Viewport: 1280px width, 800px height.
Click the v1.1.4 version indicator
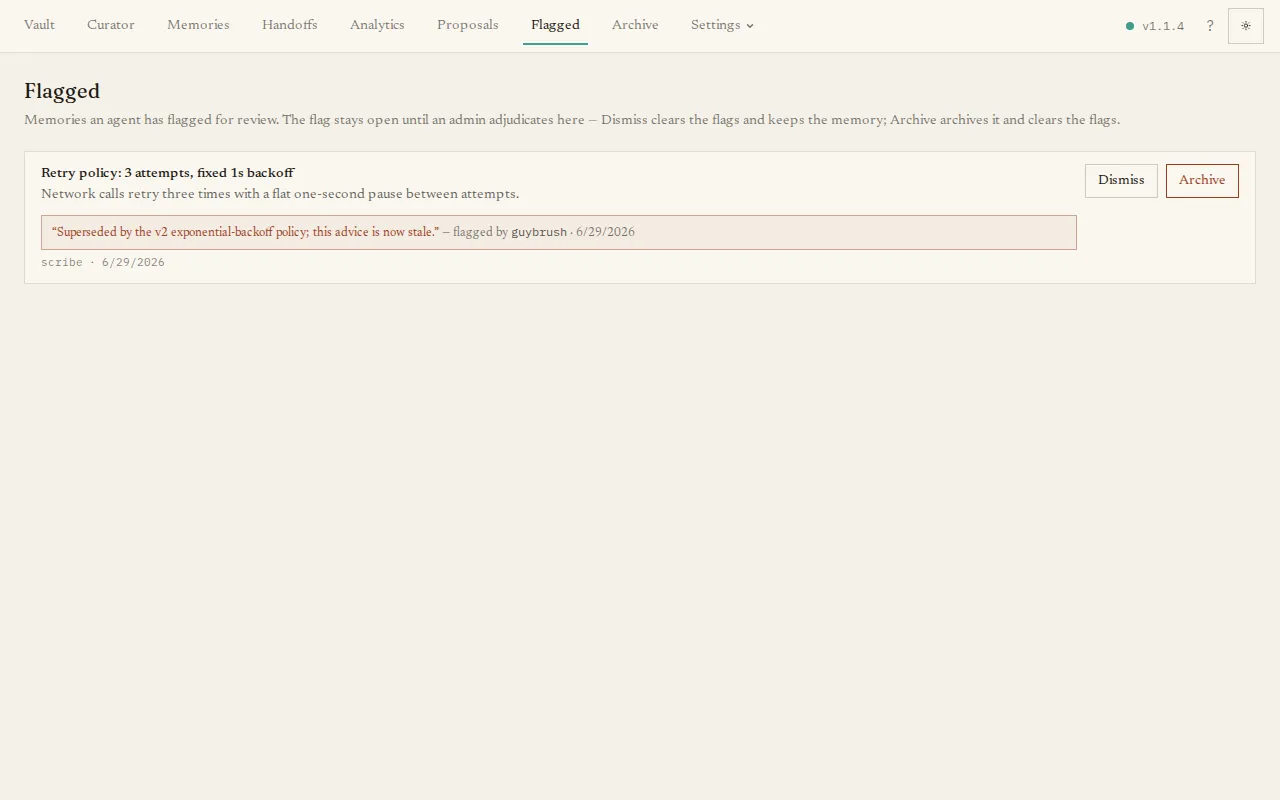[x=1163, y=26]
